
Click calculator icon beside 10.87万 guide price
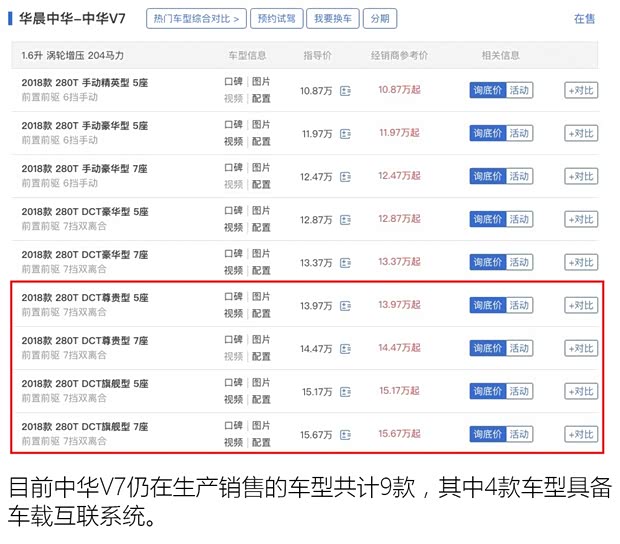(x=346, y=91)
